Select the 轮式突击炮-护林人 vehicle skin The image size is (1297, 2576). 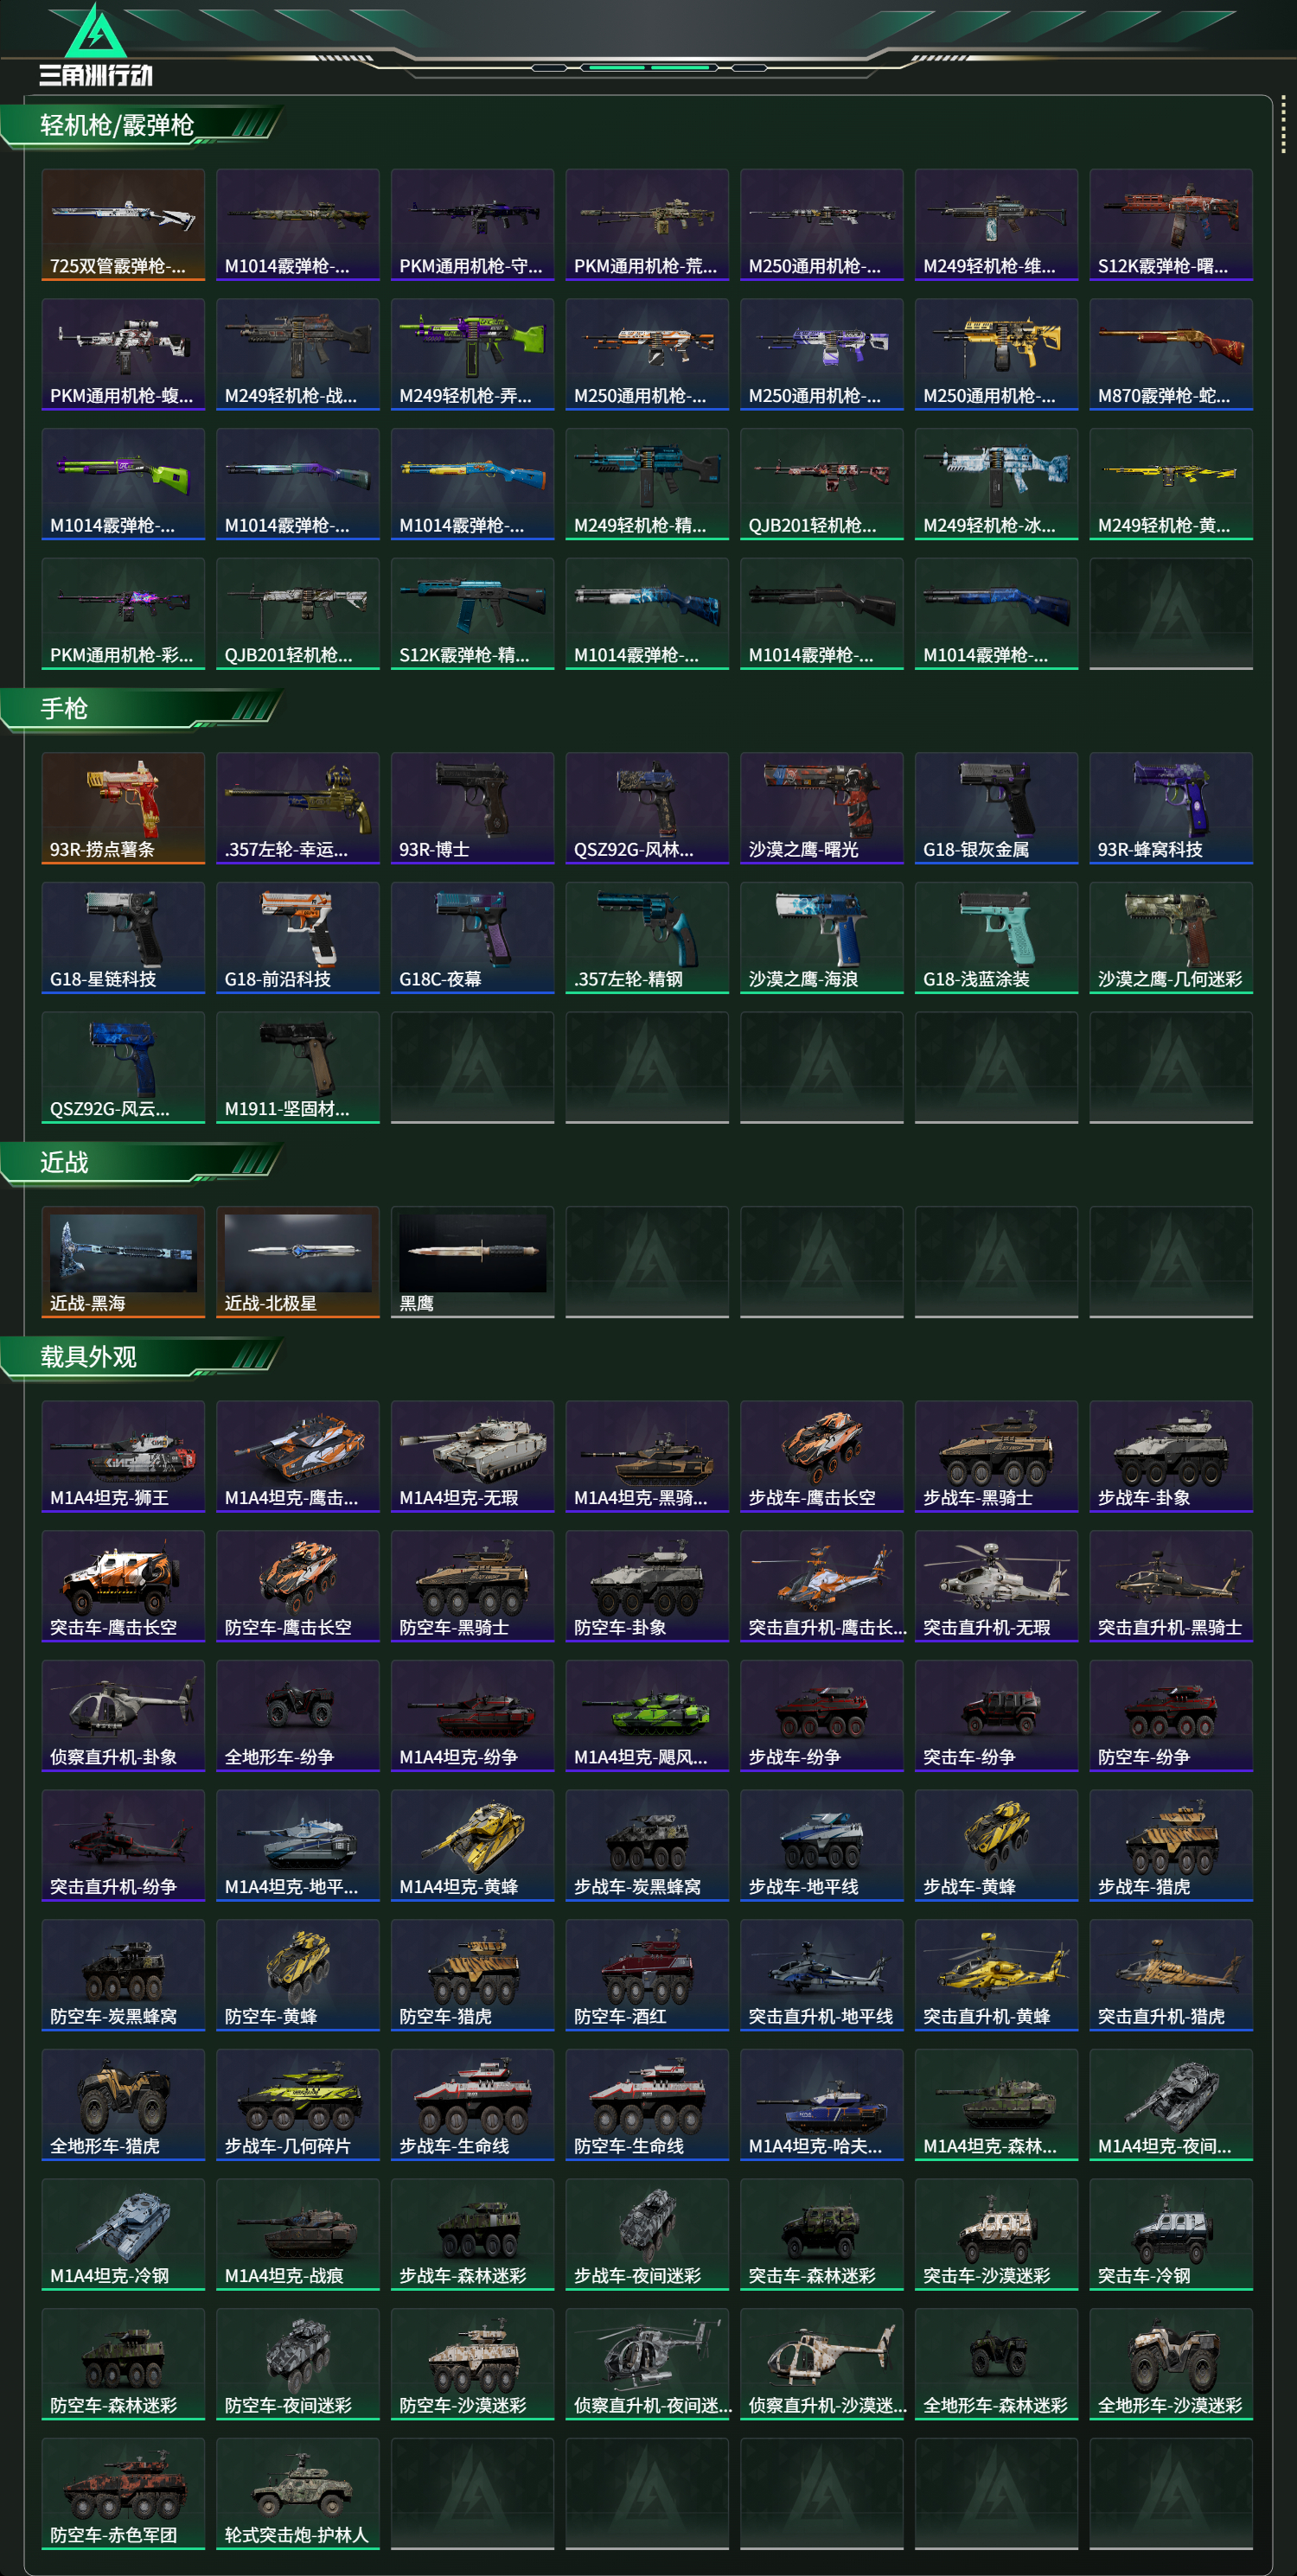[298, 2493]
